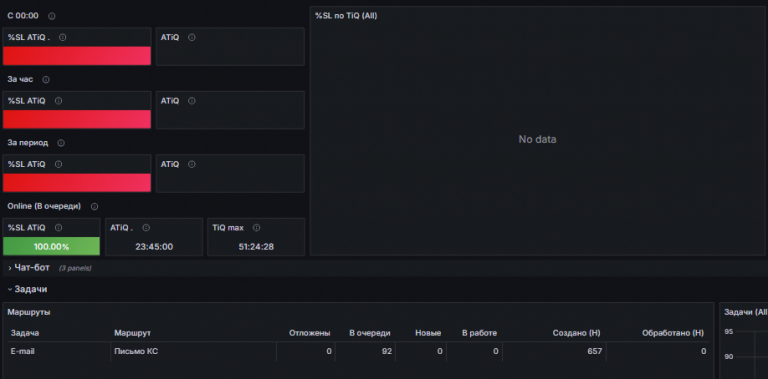Open the '%SL по TiQ (All)' panel title menu

(346, 16)
